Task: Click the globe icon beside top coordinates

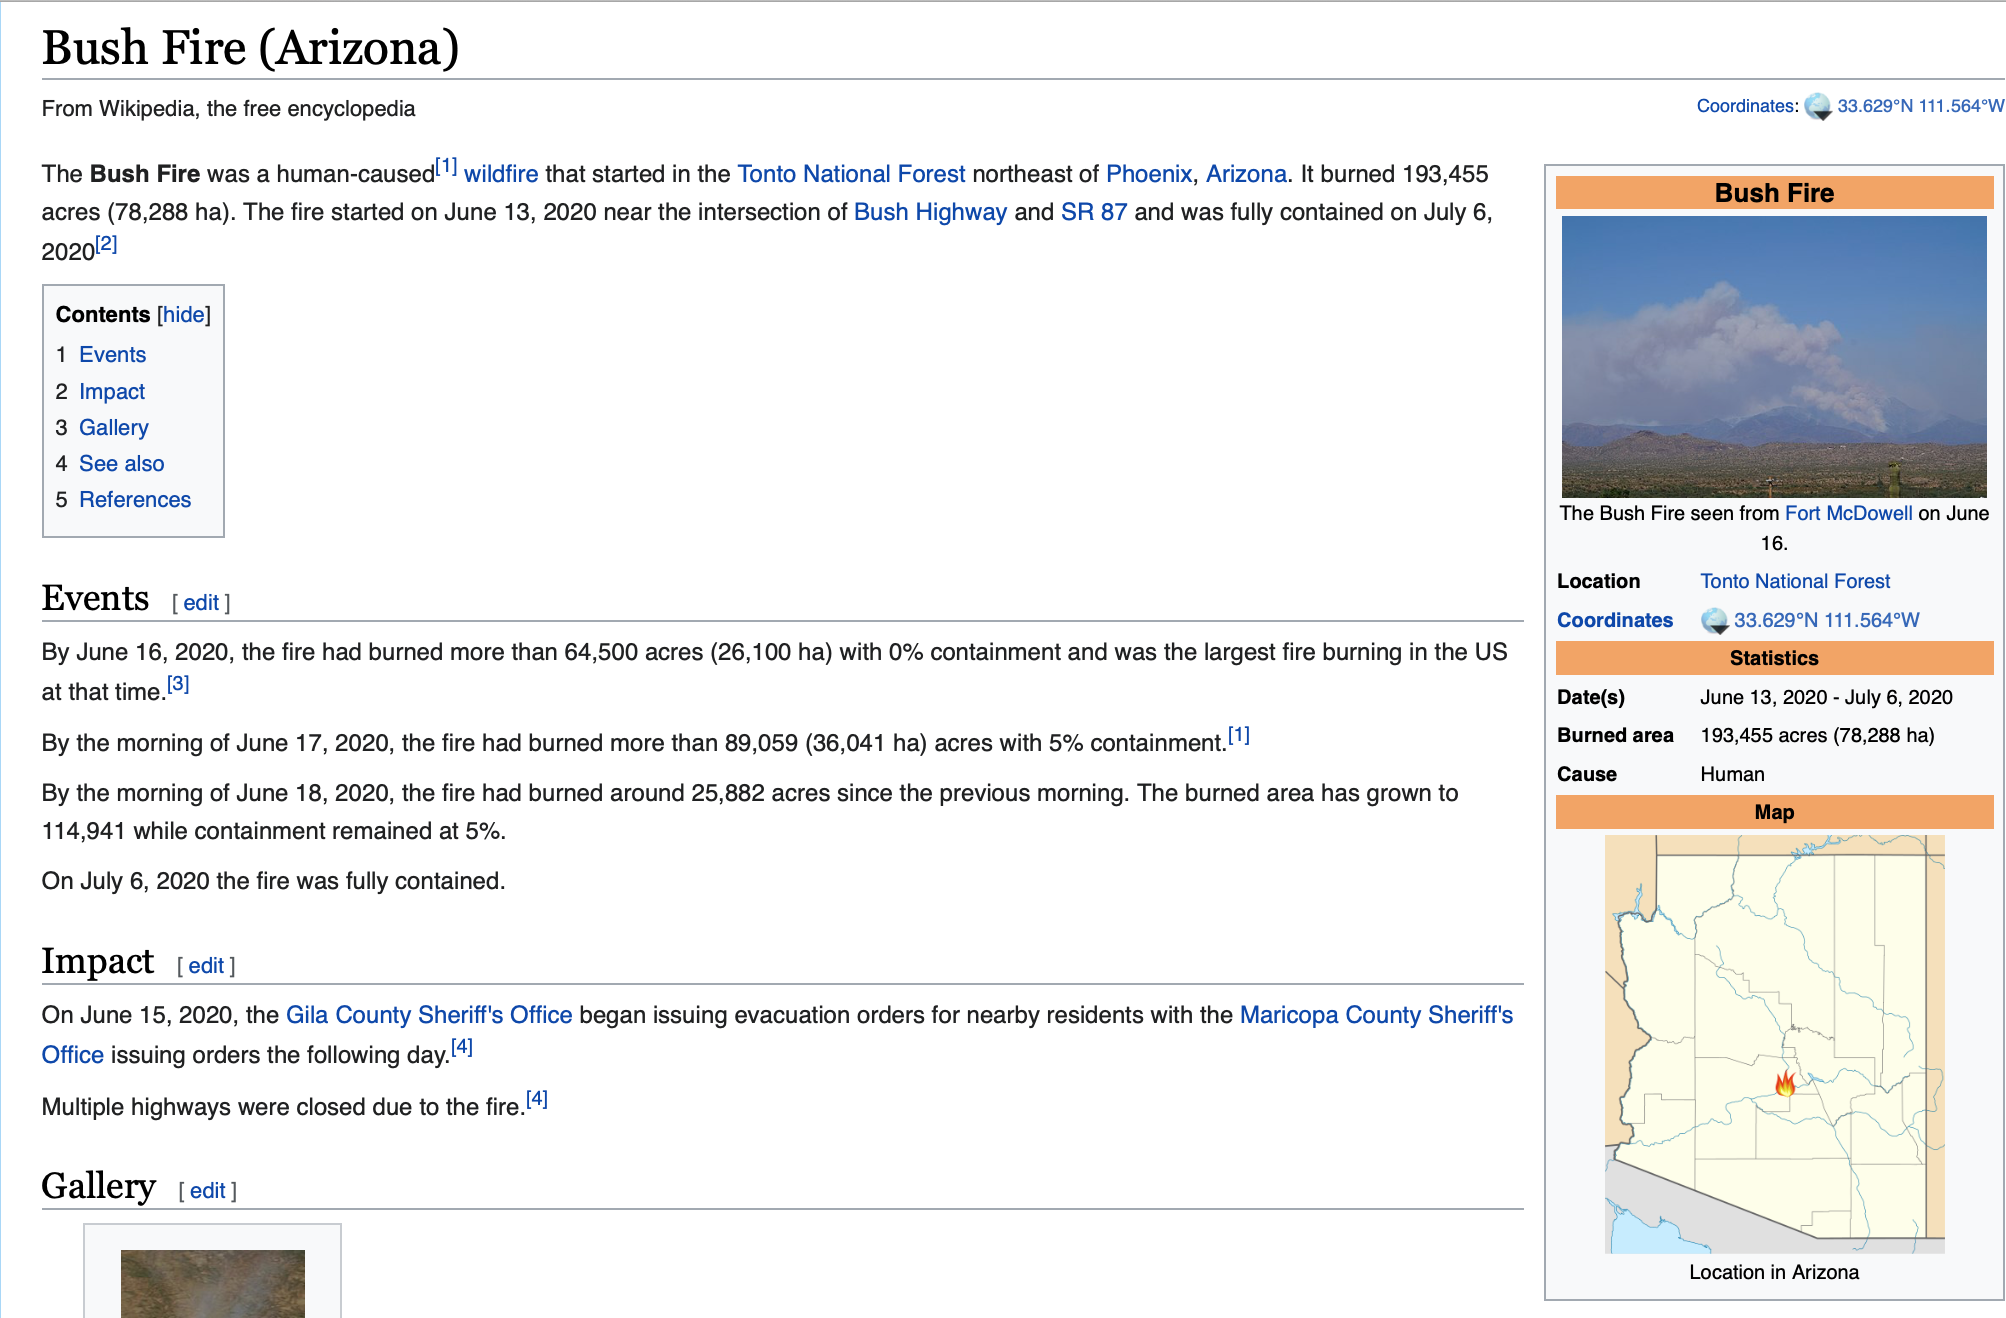Action: [1817, 107]
